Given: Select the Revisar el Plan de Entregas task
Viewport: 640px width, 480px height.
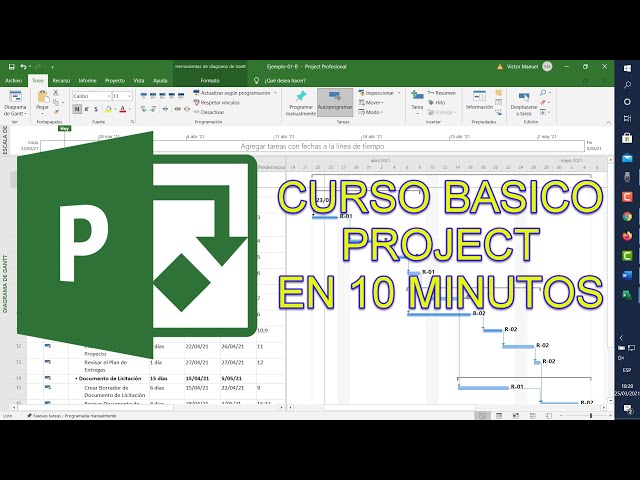Looking at the screenshot, I should [106, 366].
